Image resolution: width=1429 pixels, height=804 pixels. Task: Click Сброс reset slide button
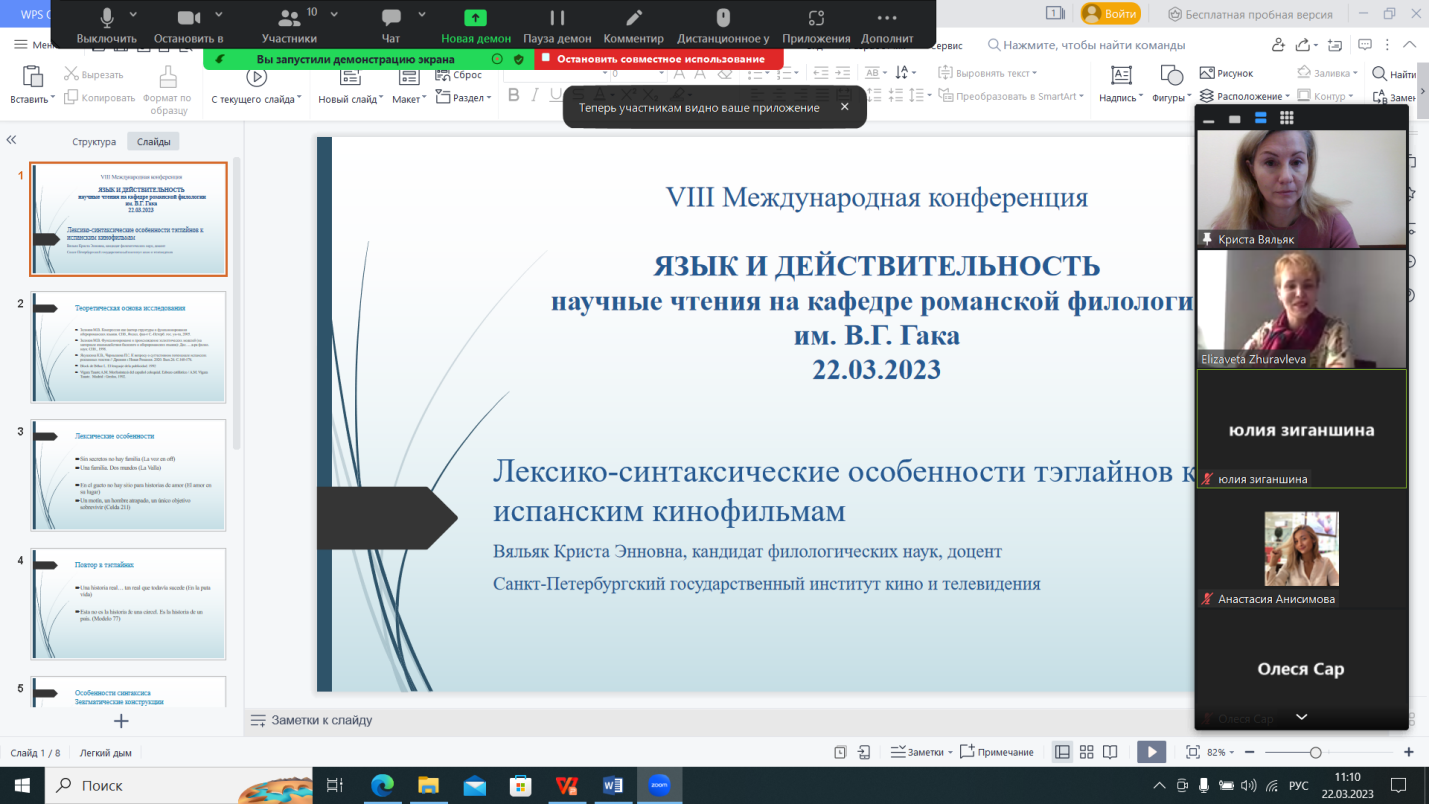click(x=459, y=74)
